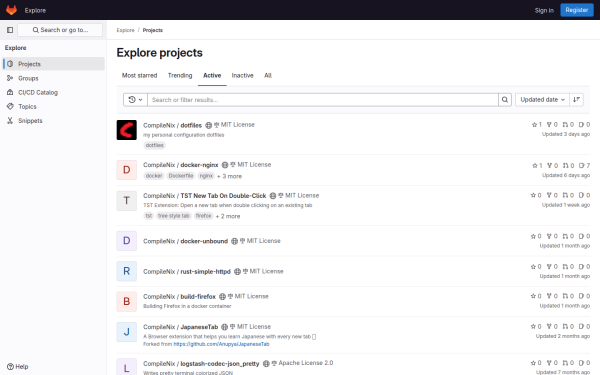The height and width of the screenshot is (375, 600).
Task: Open the Search or go to button
Action: pyautogui.click(x=60, y=30)
